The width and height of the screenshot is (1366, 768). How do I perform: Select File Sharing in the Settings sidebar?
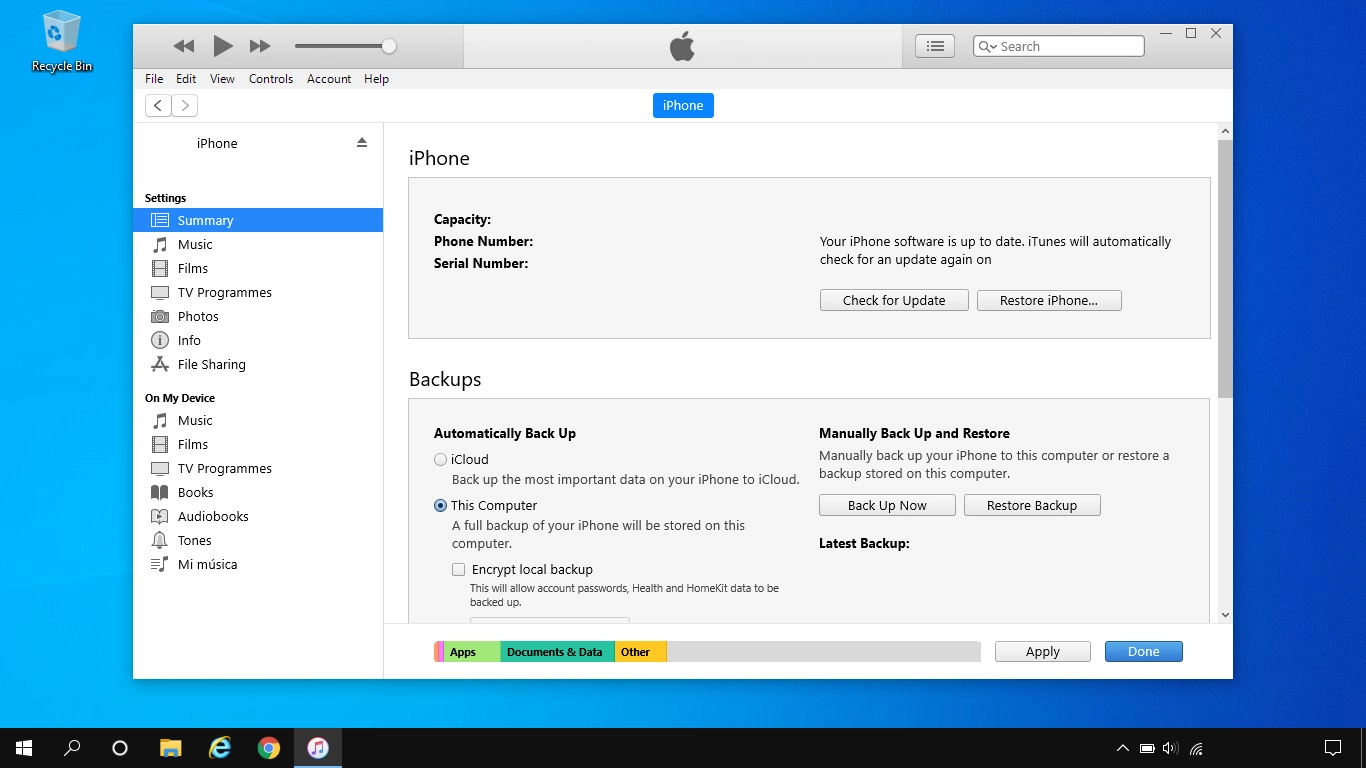tap(210, 364)
